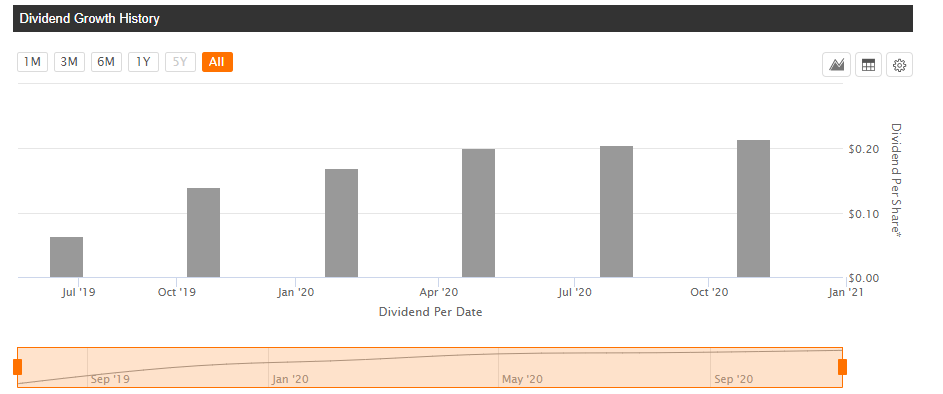
Task: Open chart settings gear icon
Action: (x=899, y=65)
